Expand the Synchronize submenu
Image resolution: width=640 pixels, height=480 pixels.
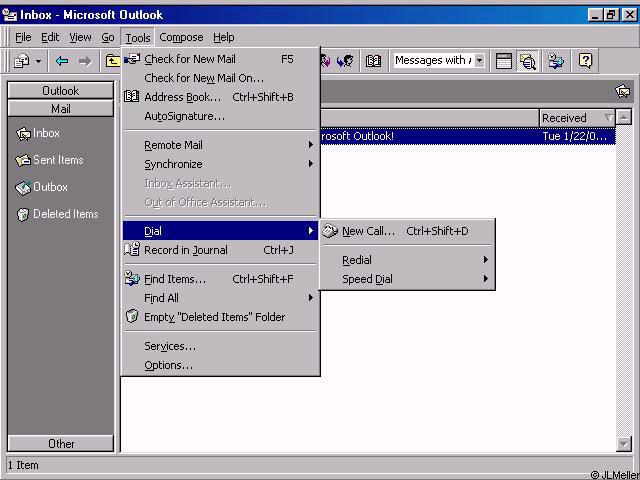pyautogui.click(x=220, y=164)
